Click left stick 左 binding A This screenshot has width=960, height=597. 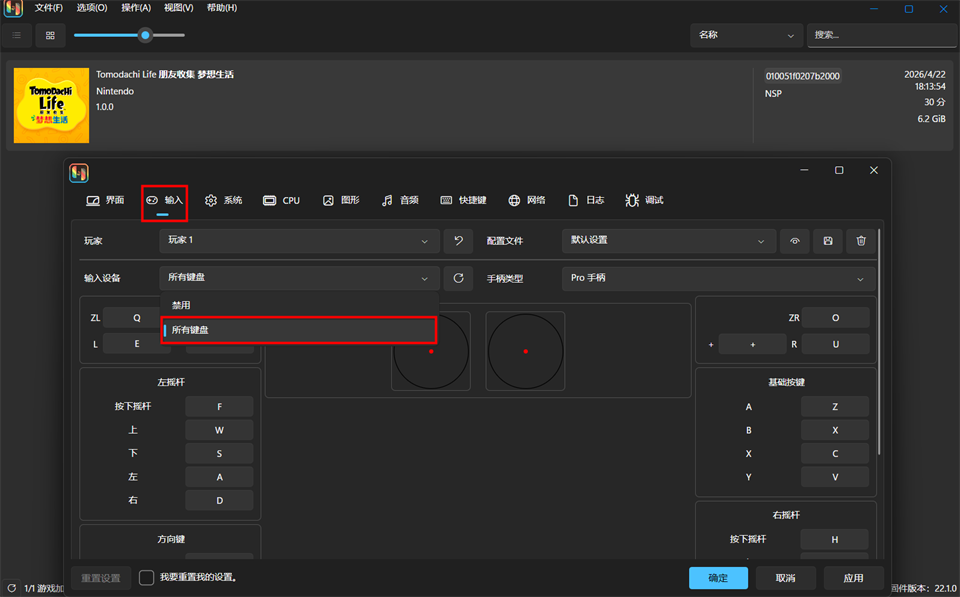pos(219,477)
